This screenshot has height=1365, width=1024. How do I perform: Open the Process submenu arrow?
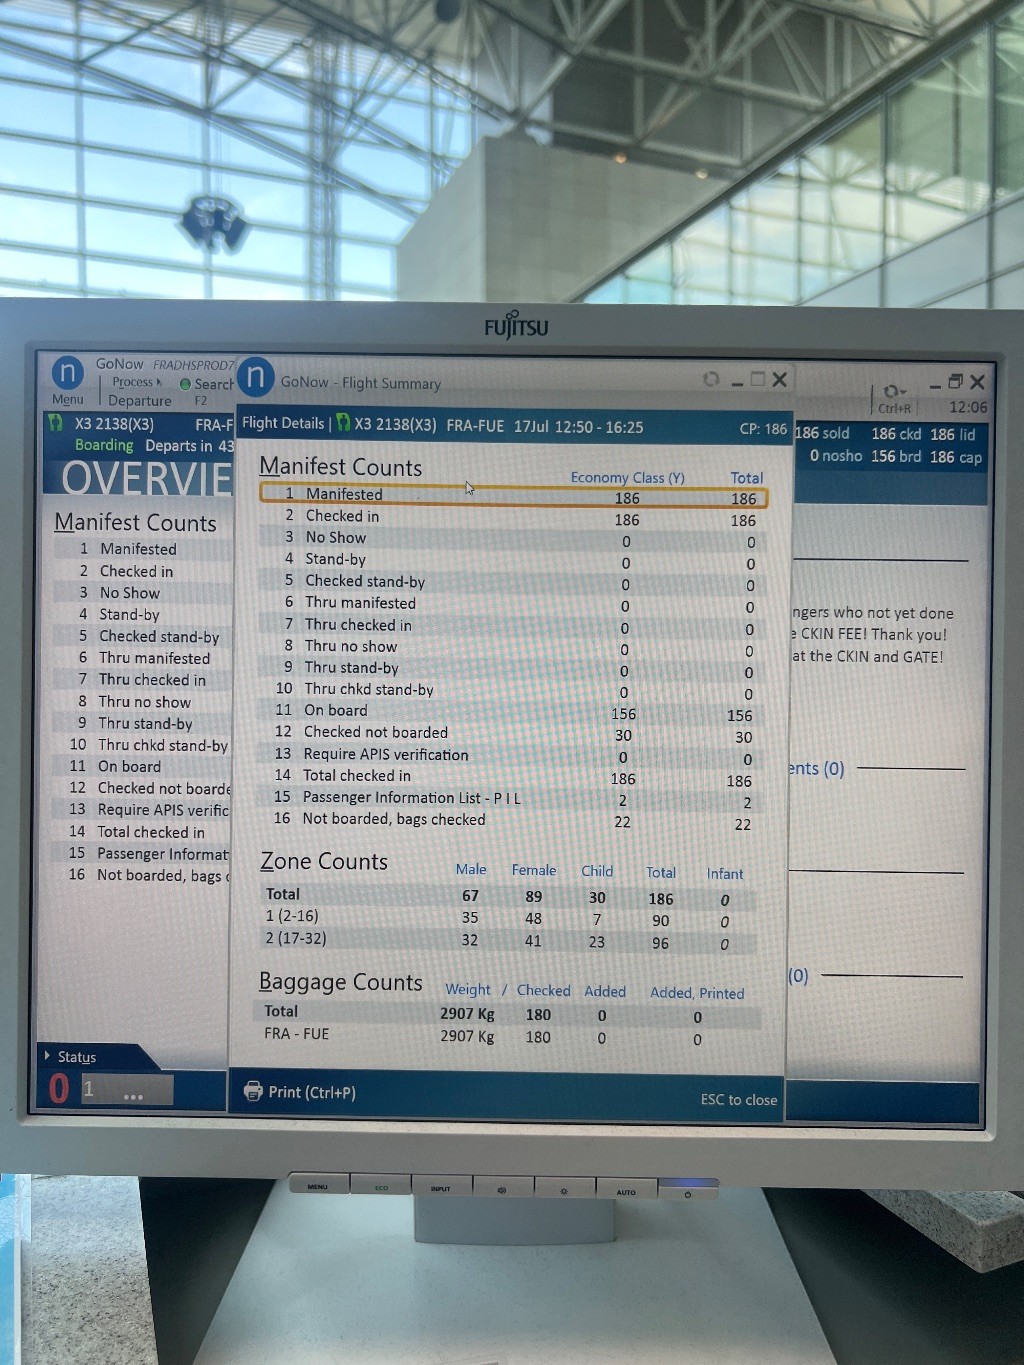point(159,382)
